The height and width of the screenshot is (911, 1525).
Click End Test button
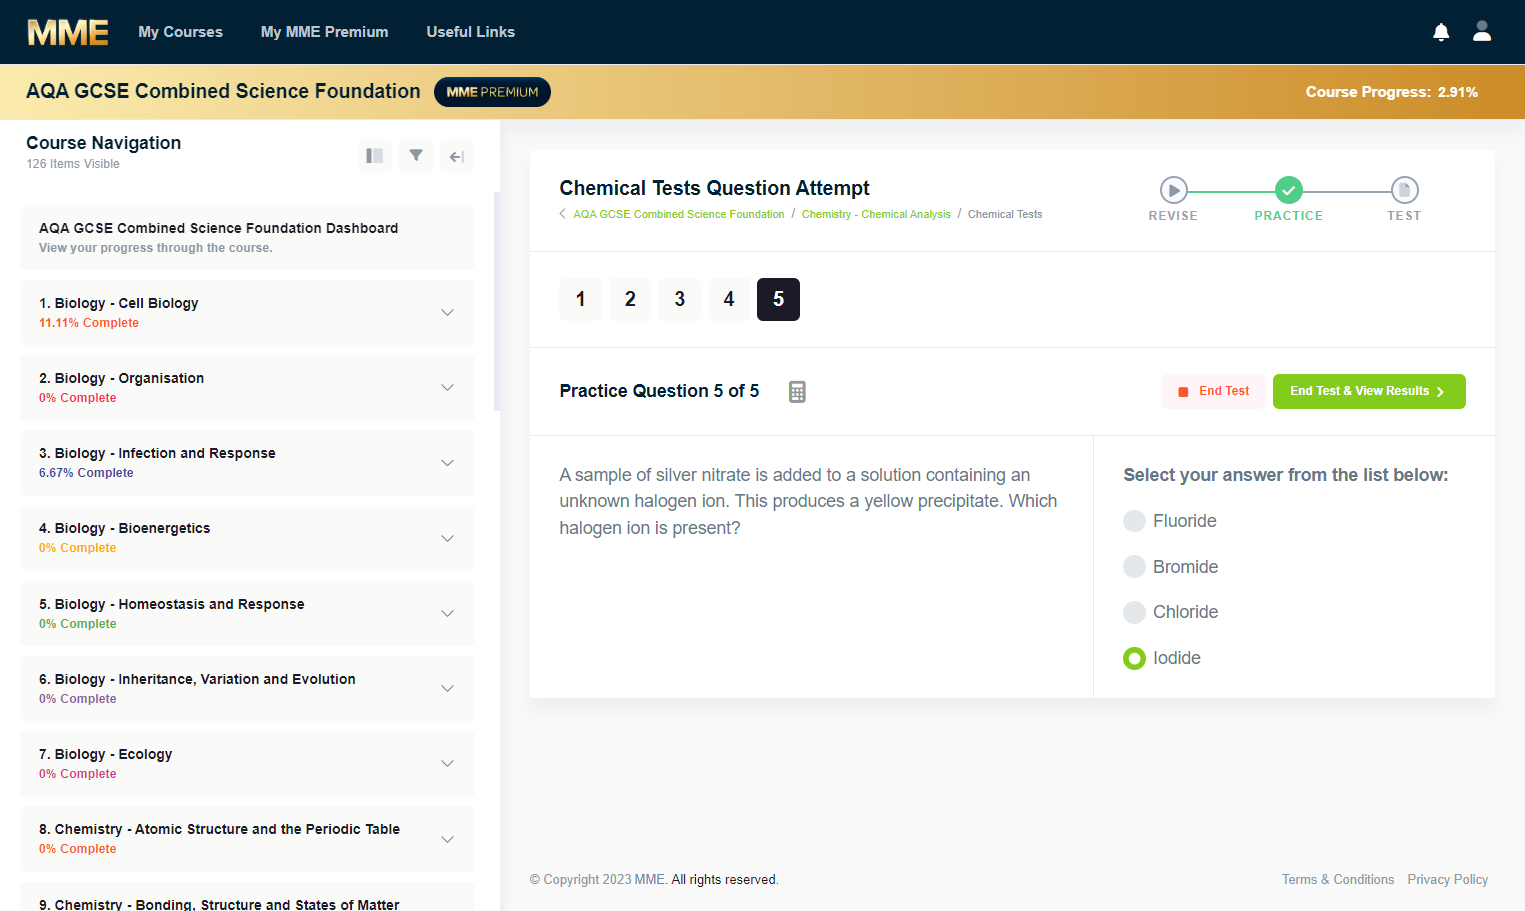[x=1213, y=391]
